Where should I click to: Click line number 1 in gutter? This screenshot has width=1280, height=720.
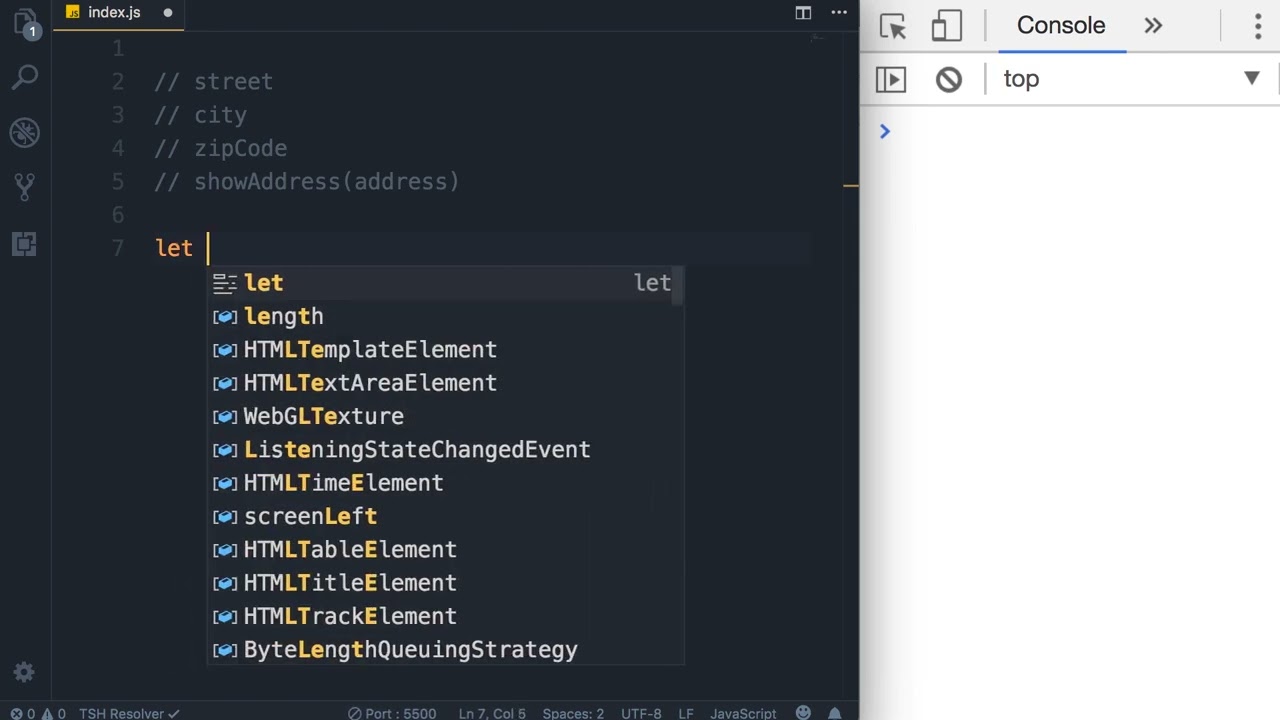(118, 48)
